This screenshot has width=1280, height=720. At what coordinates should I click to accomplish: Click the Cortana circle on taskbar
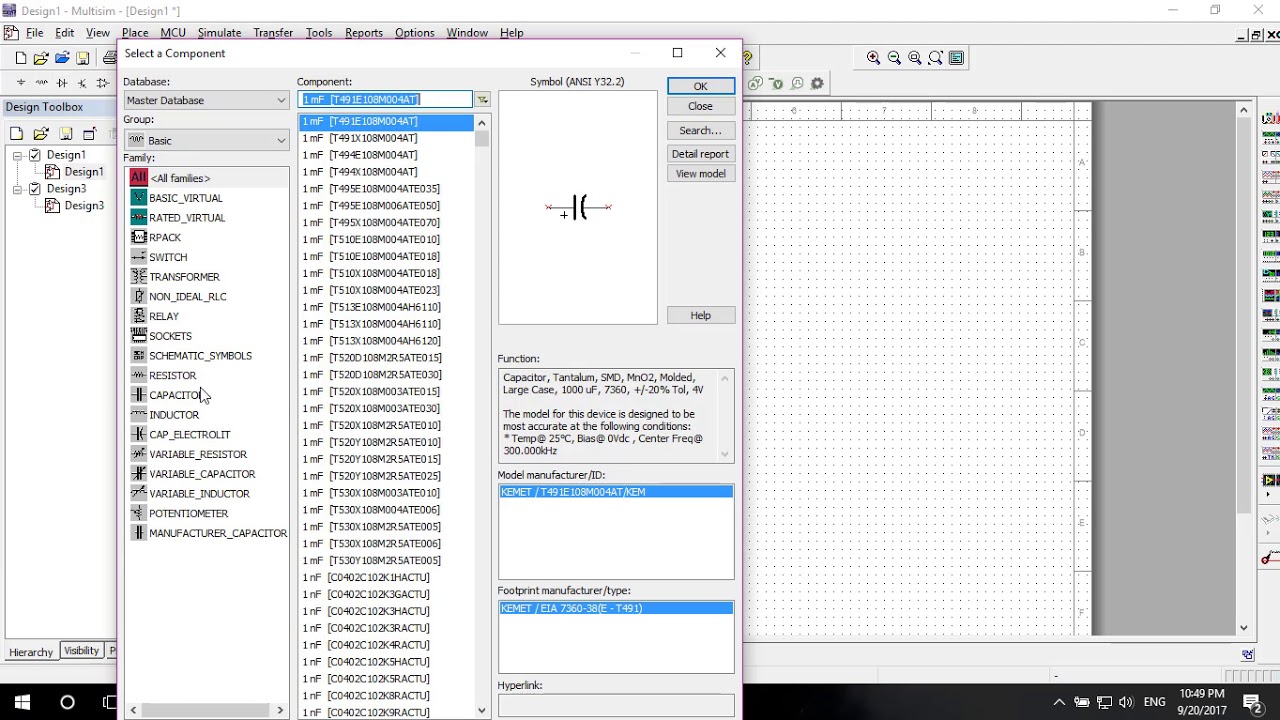pyautogui.click(x=67, y=702)
